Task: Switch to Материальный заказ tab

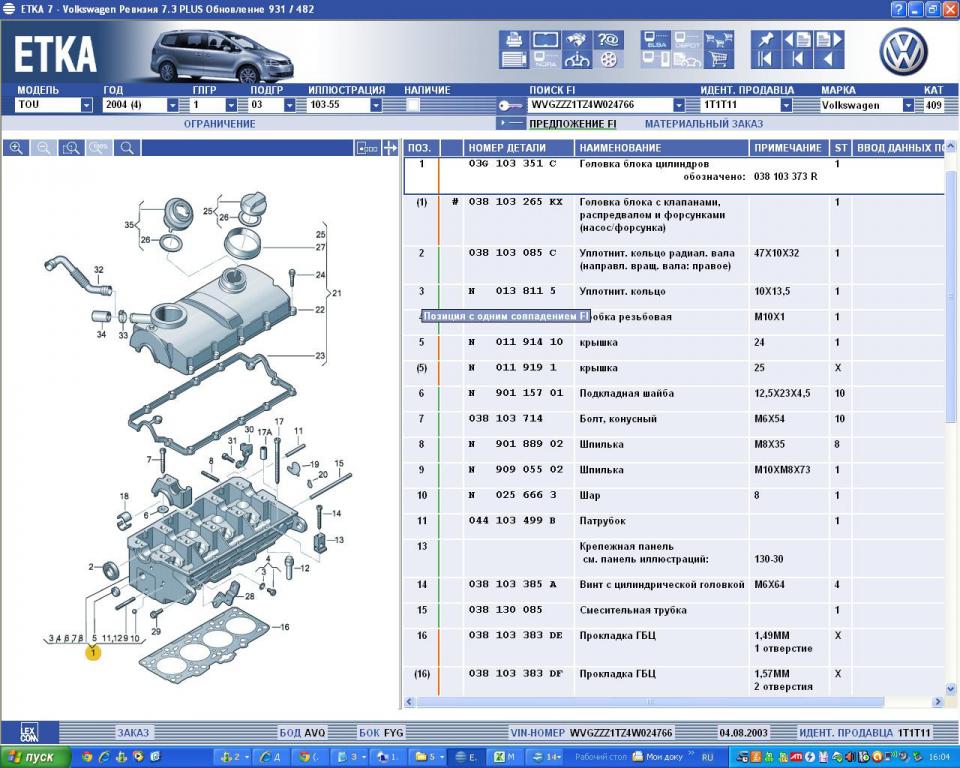Action: point(703,124)
